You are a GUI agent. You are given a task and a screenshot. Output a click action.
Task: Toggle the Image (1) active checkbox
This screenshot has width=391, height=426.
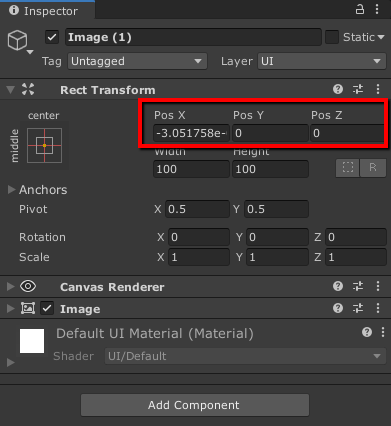[52, 37]
